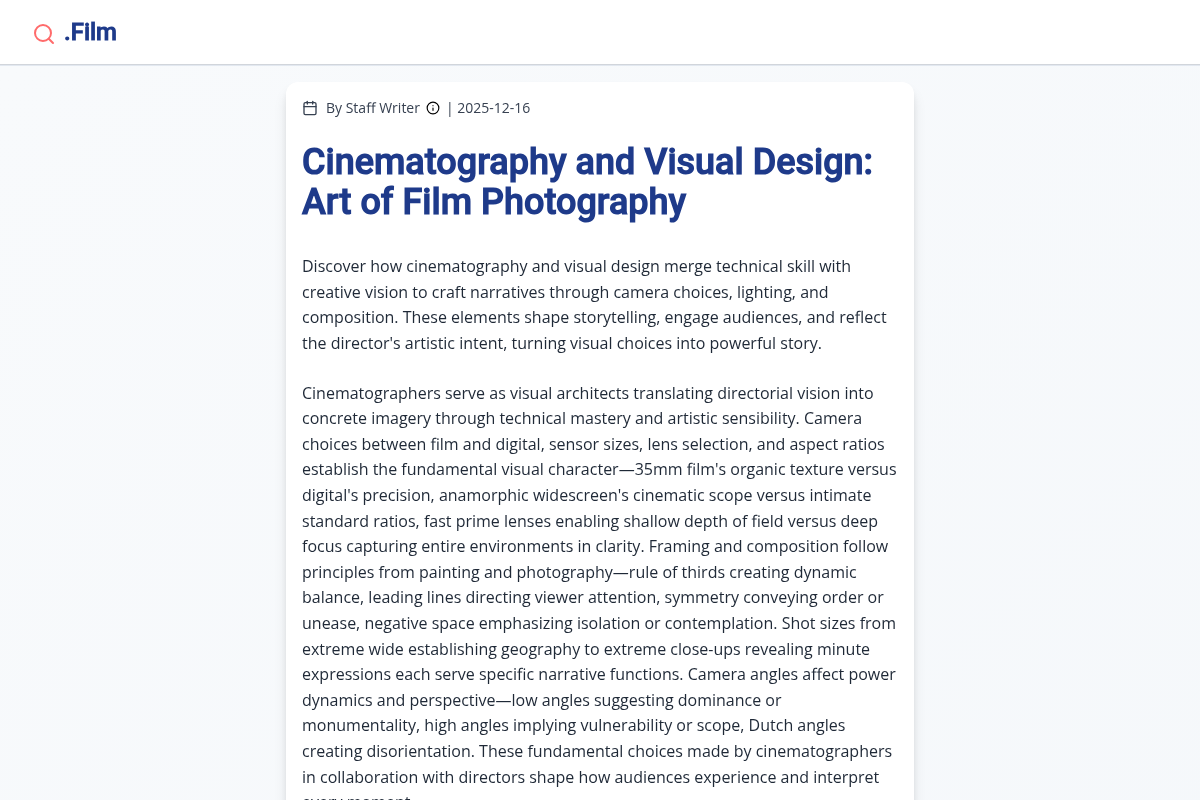The height and width of the screenshot is (800, 1200).
Task: Click the calendar icon beside the byline
Action: pyautogui.click(x=310, y=108)
